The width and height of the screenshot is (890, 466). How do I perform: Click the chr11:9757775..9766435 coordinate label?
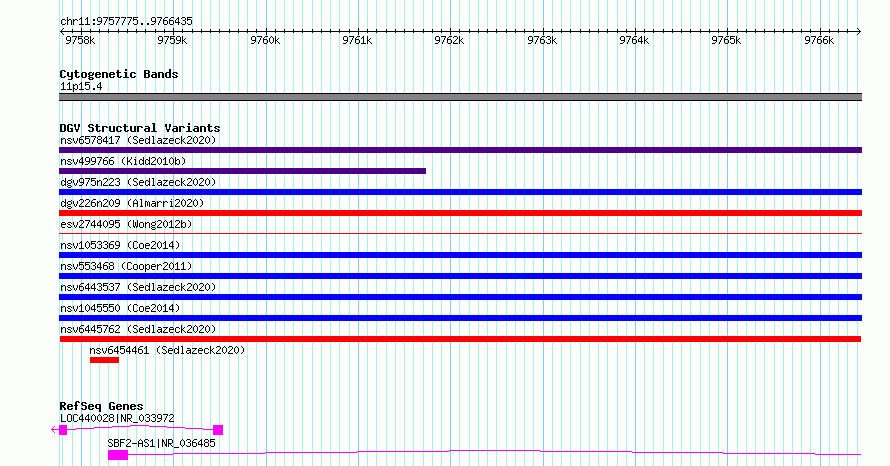(x=126, y=21)
